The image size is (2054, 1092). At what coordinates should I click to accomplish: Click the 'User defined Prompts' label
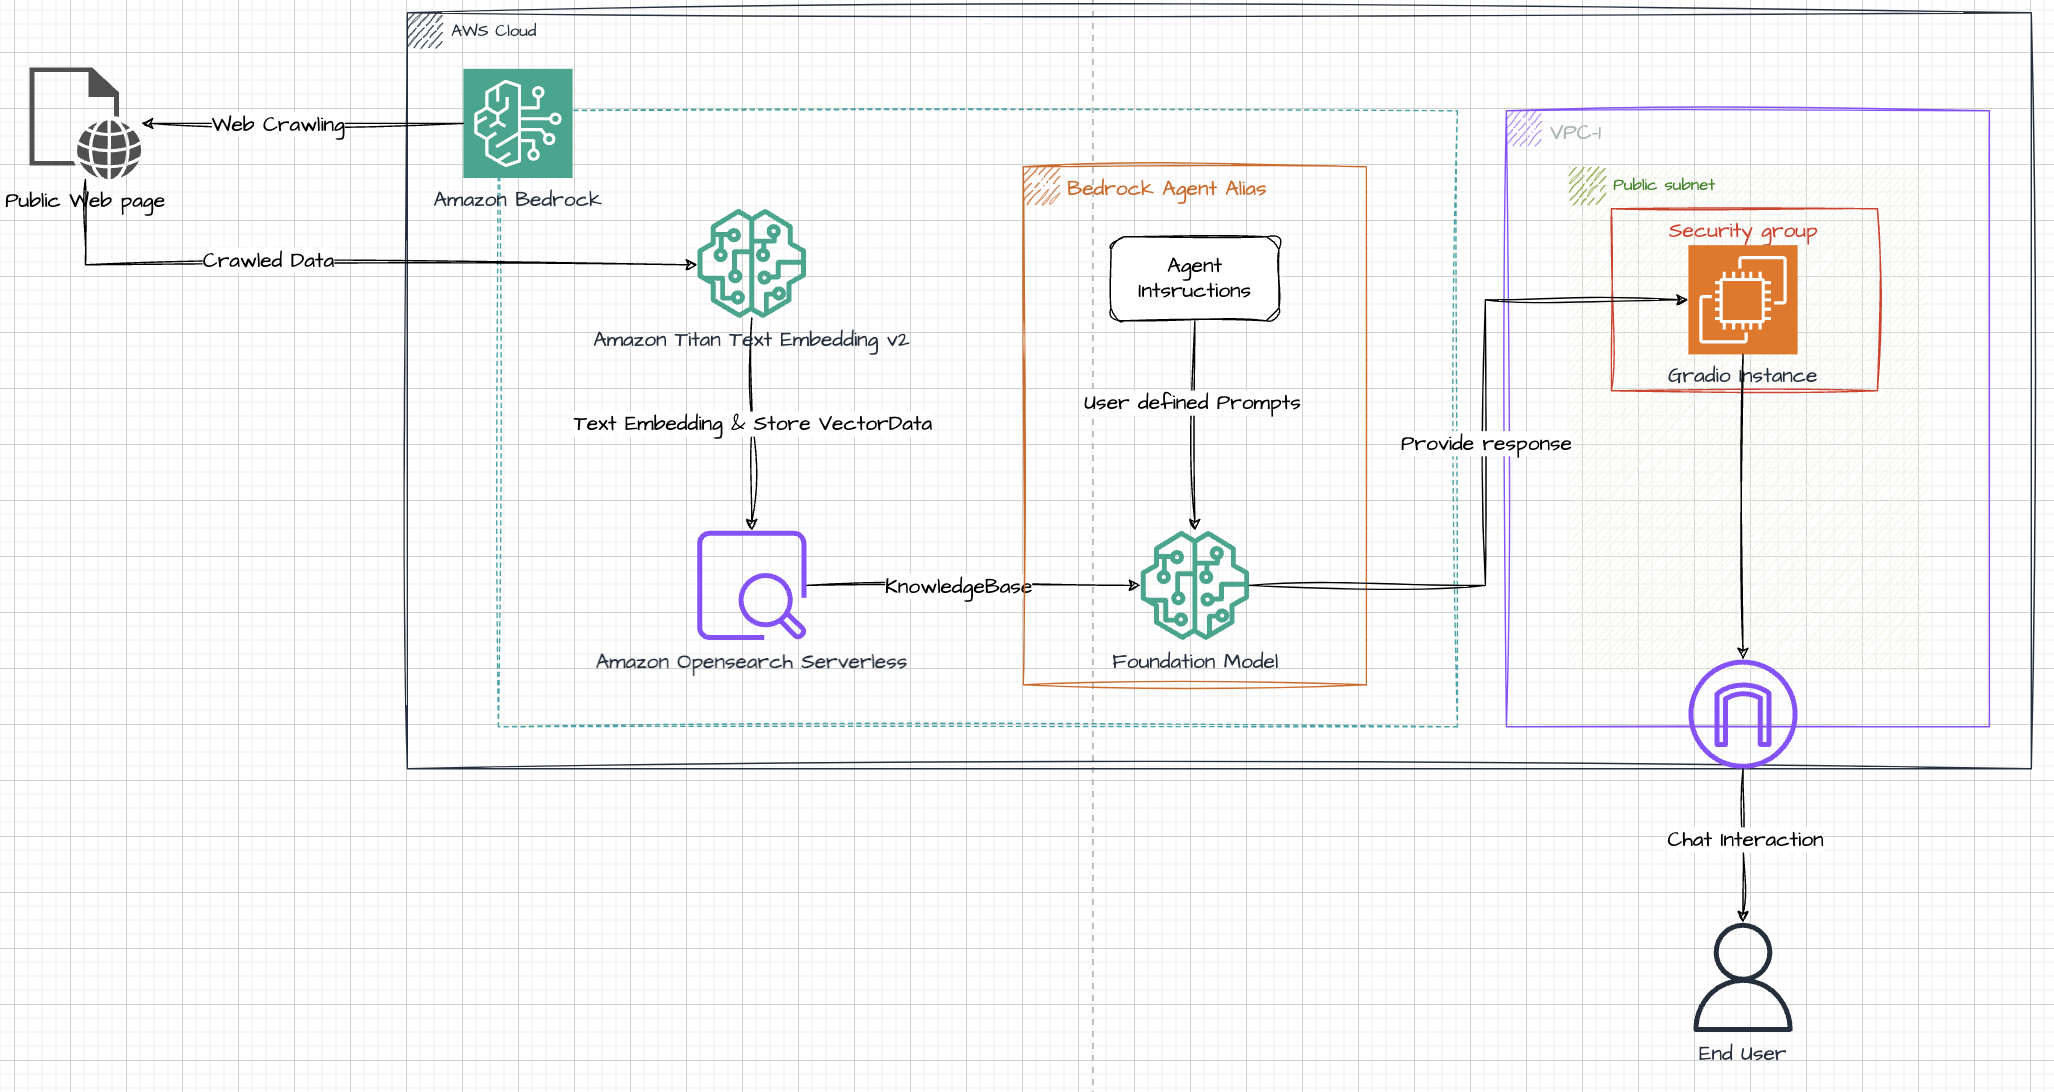pyautogui.click(x=1192, y=403)
